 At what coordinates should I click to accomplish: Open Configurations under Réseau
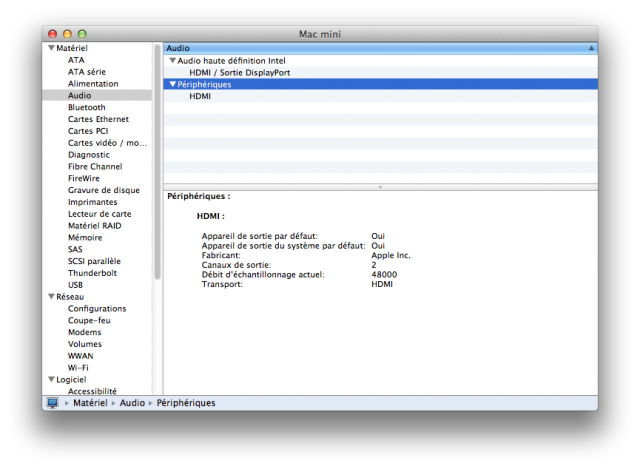click(97, 309)
